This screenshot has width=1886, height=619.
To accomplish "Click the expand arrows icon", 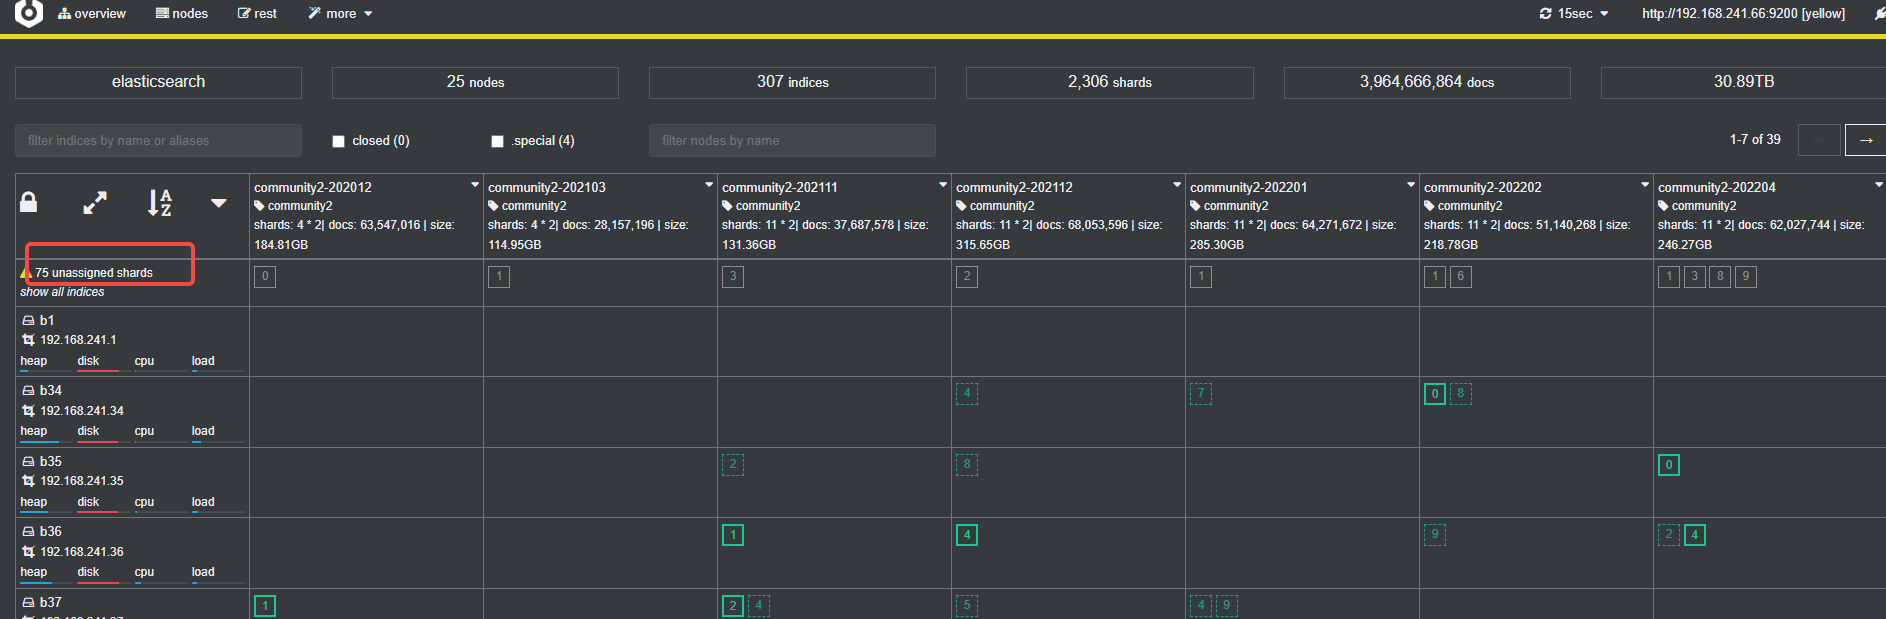I will [x=95, y=203].
